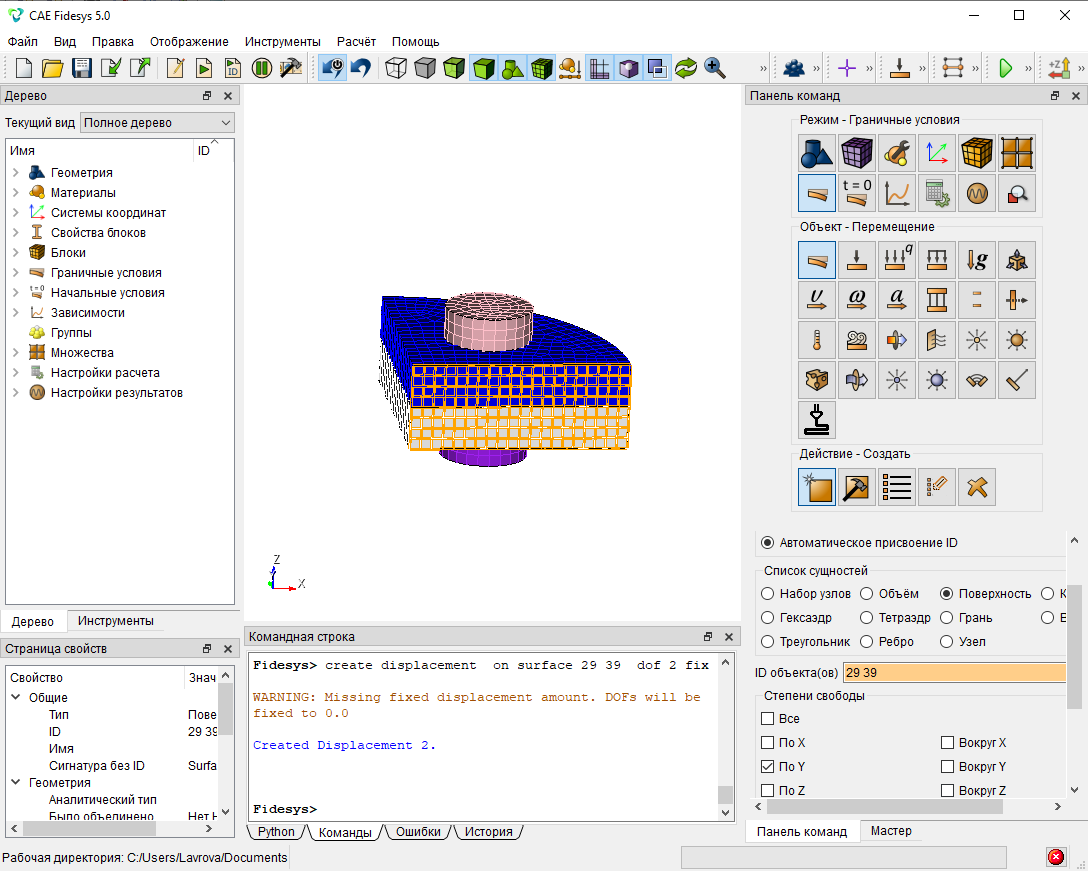
Task: Select the Mesh mode purple cube icon
Action: [857, 153]
